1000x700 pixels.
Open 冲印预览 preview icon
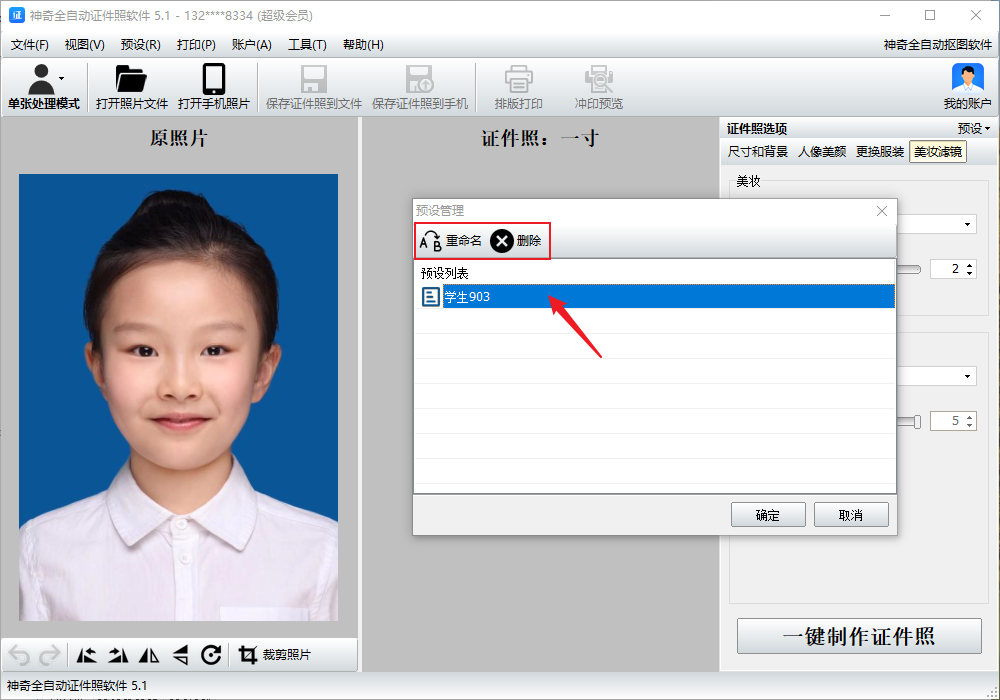[x=598, y=80]
